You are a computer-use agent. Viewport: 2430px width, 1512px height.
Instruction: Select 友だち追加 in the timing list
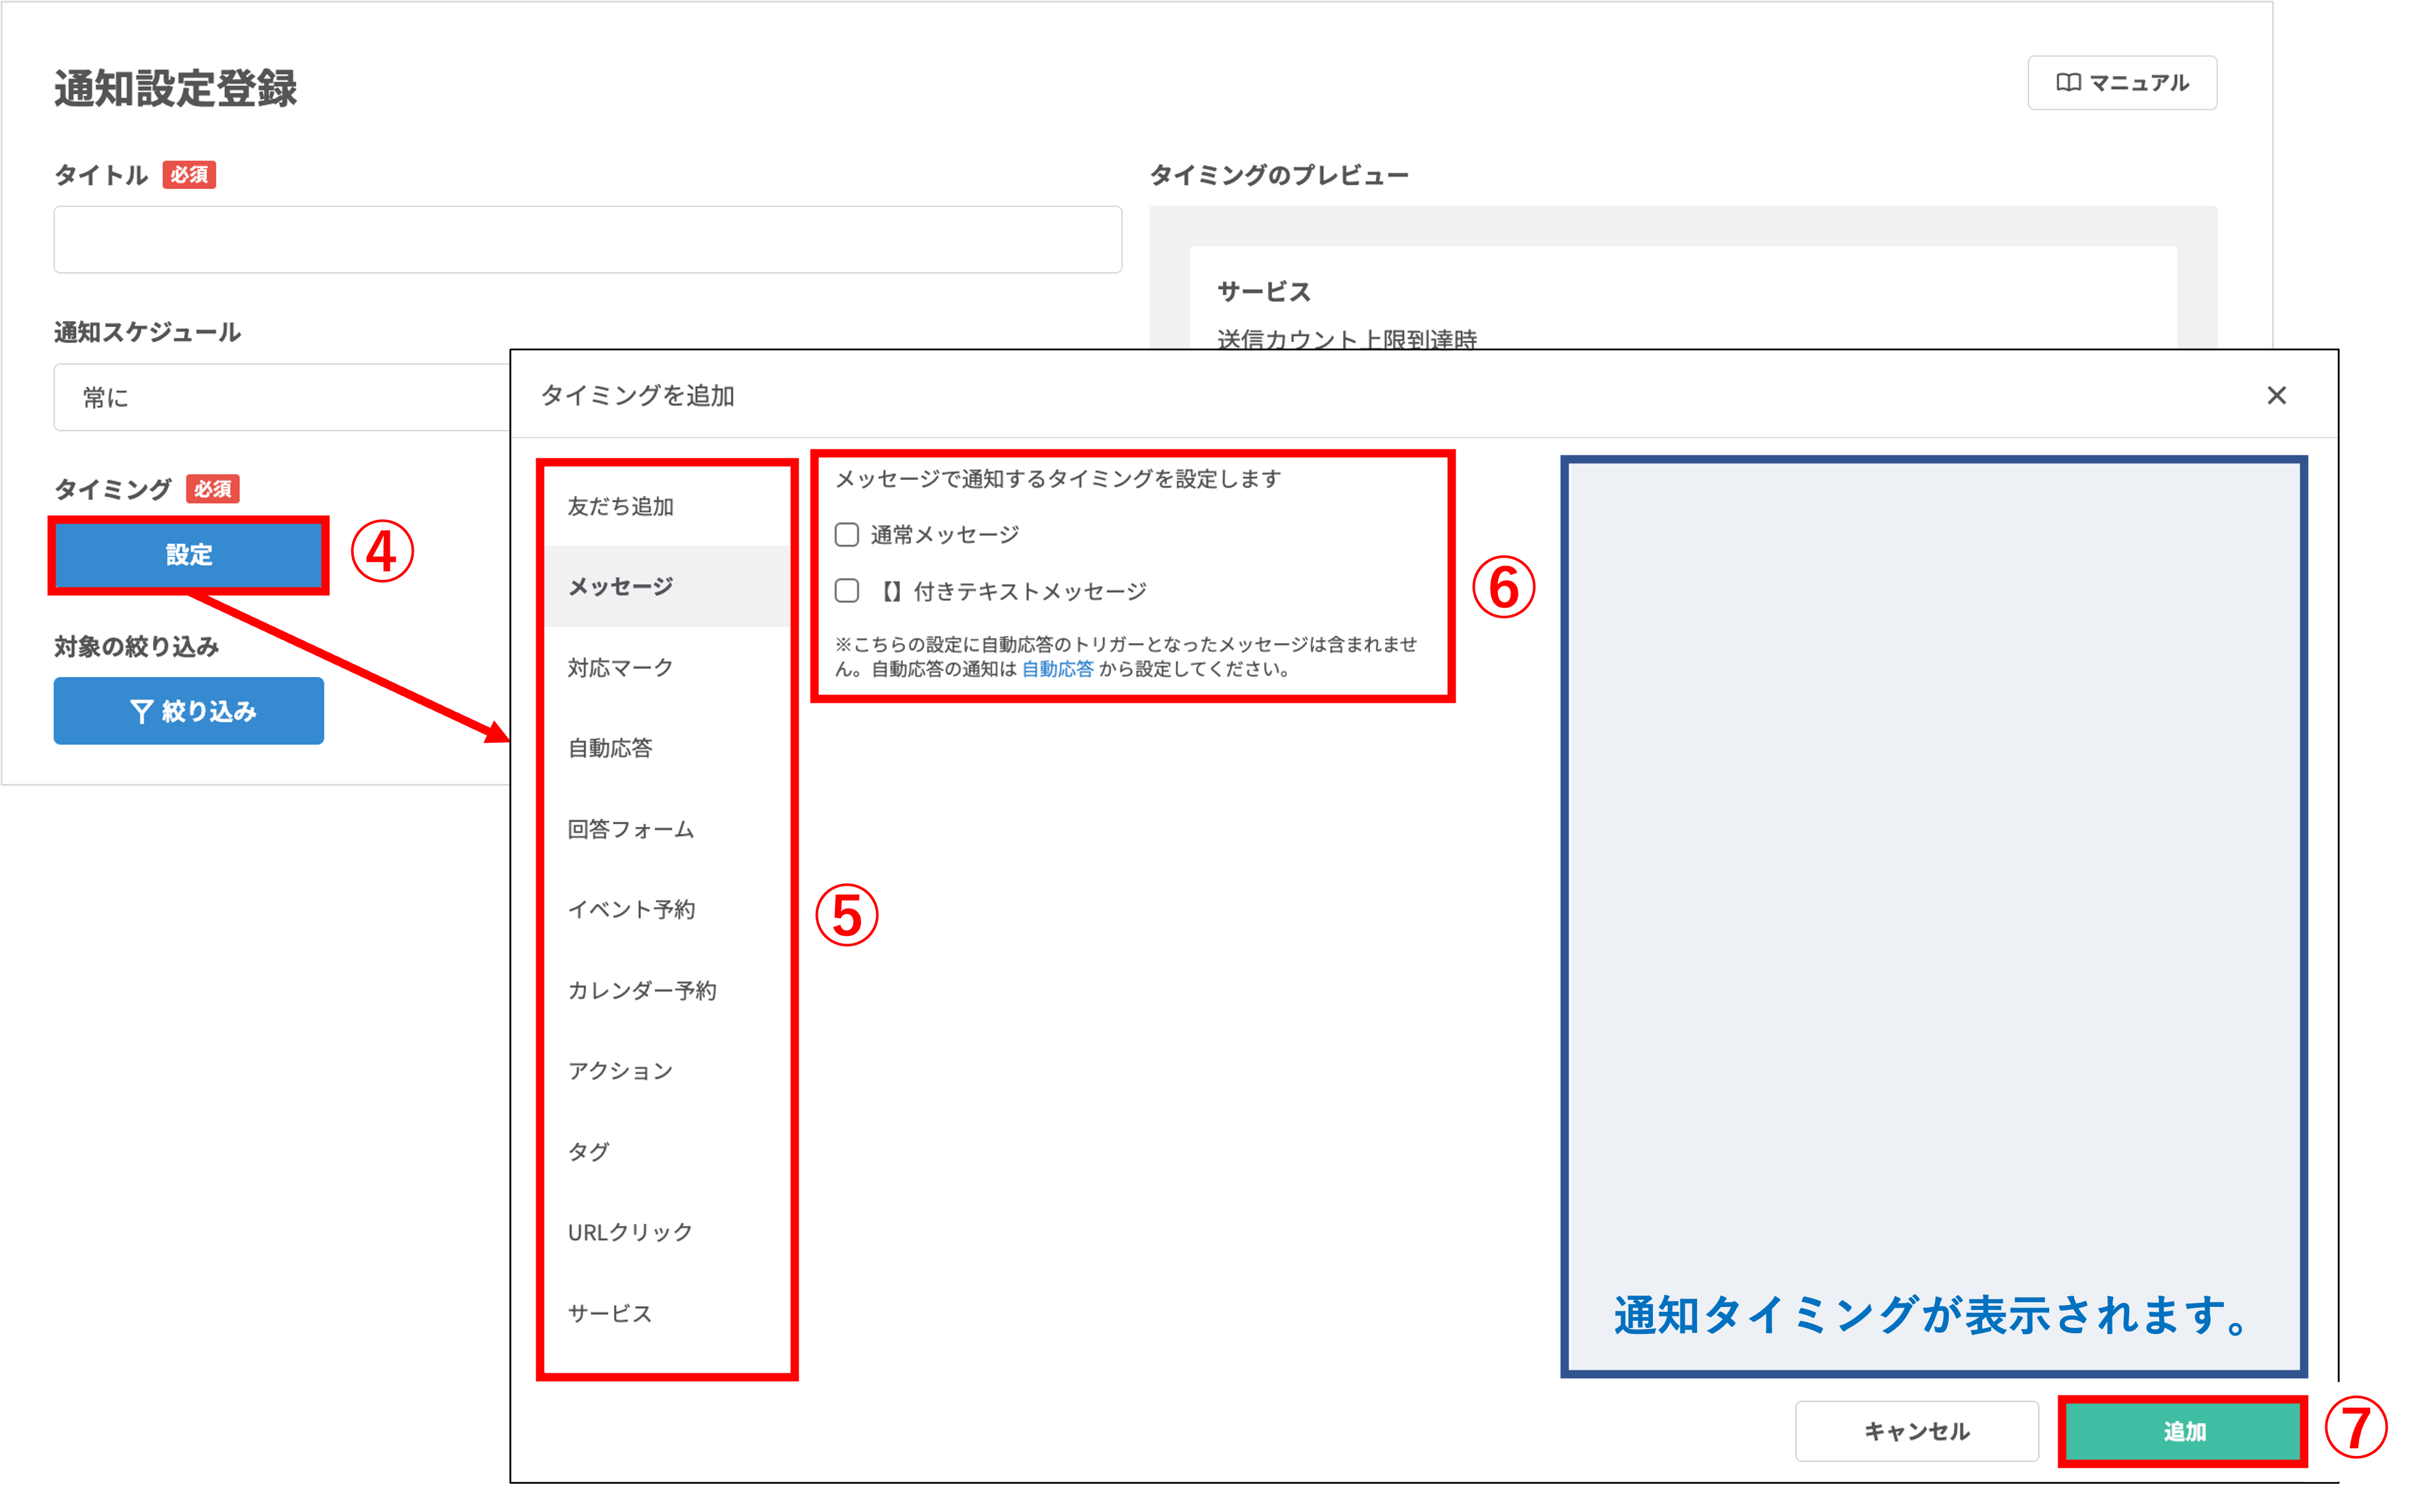pos(620,506)
